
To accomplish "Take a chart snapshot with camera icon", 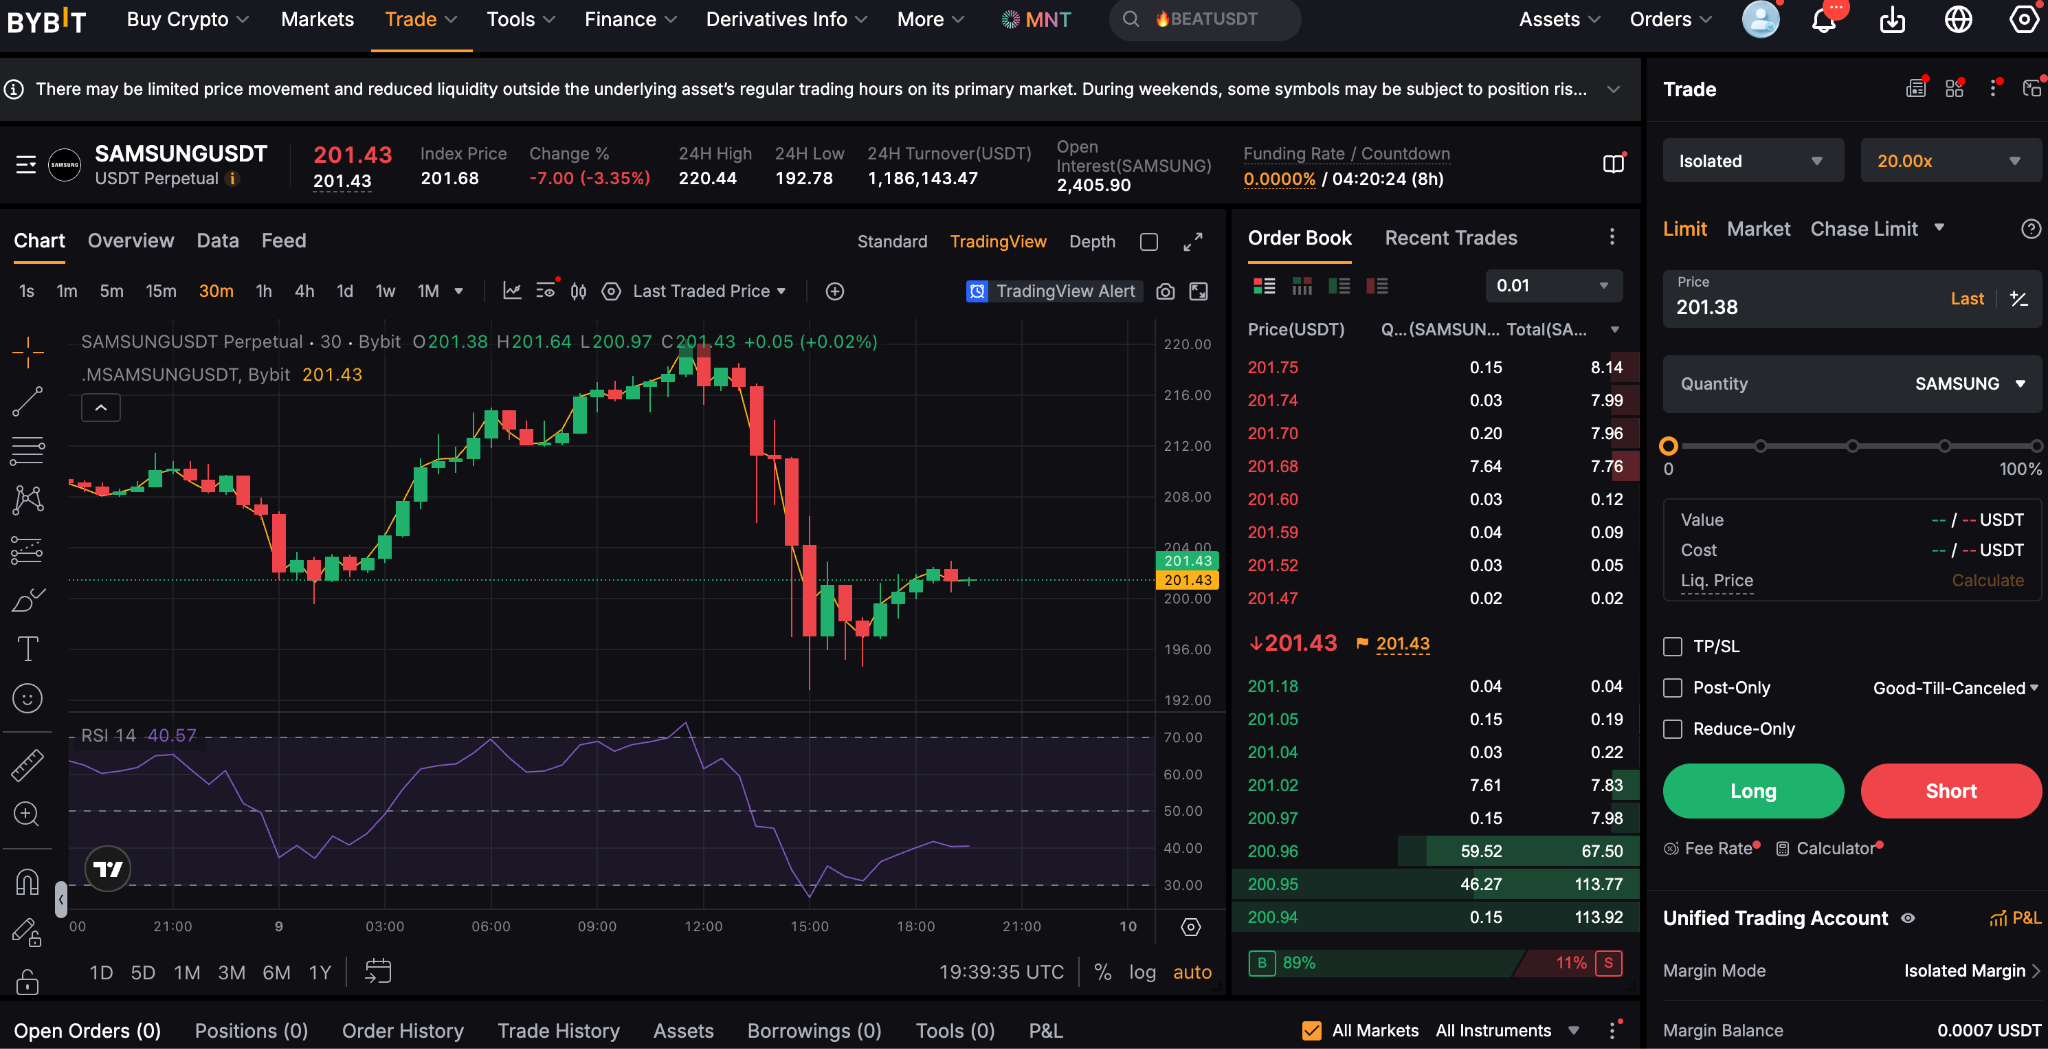I will tap(1165, 291).
